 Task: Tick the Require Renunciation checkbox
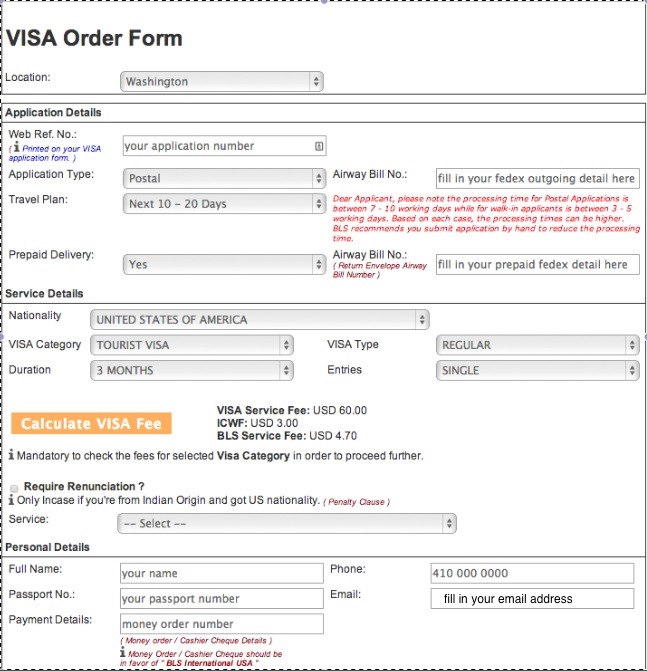(x=13, y=486)
